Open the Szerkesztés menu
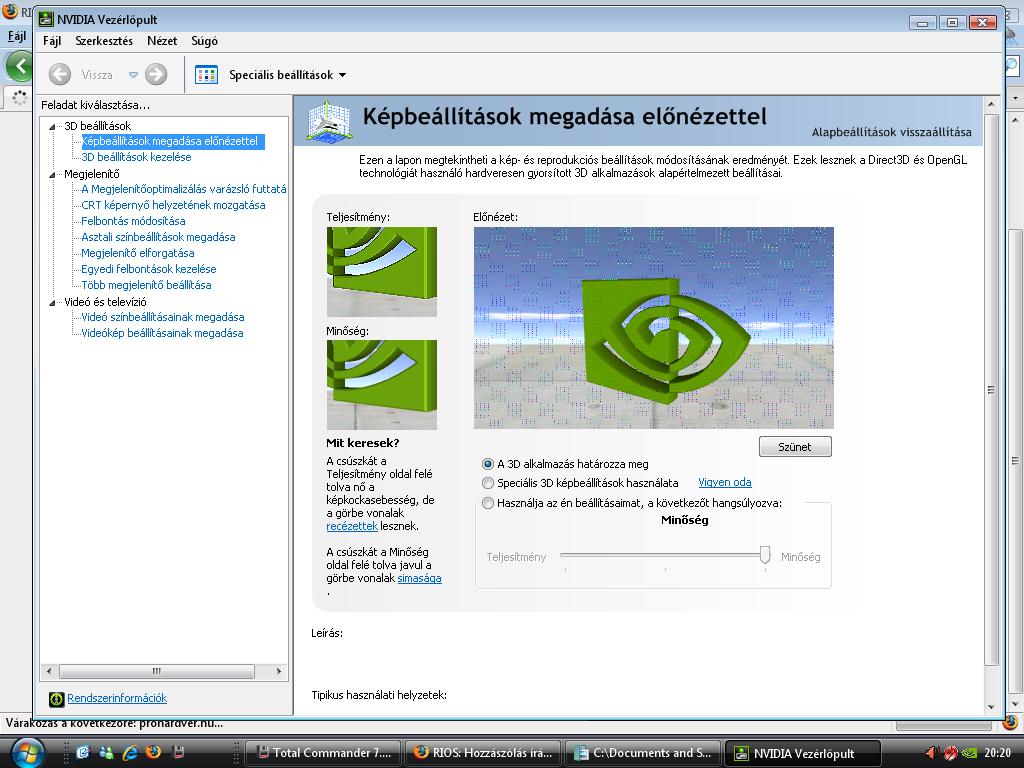Viewport: 1024px width, 768px height. 104,41
